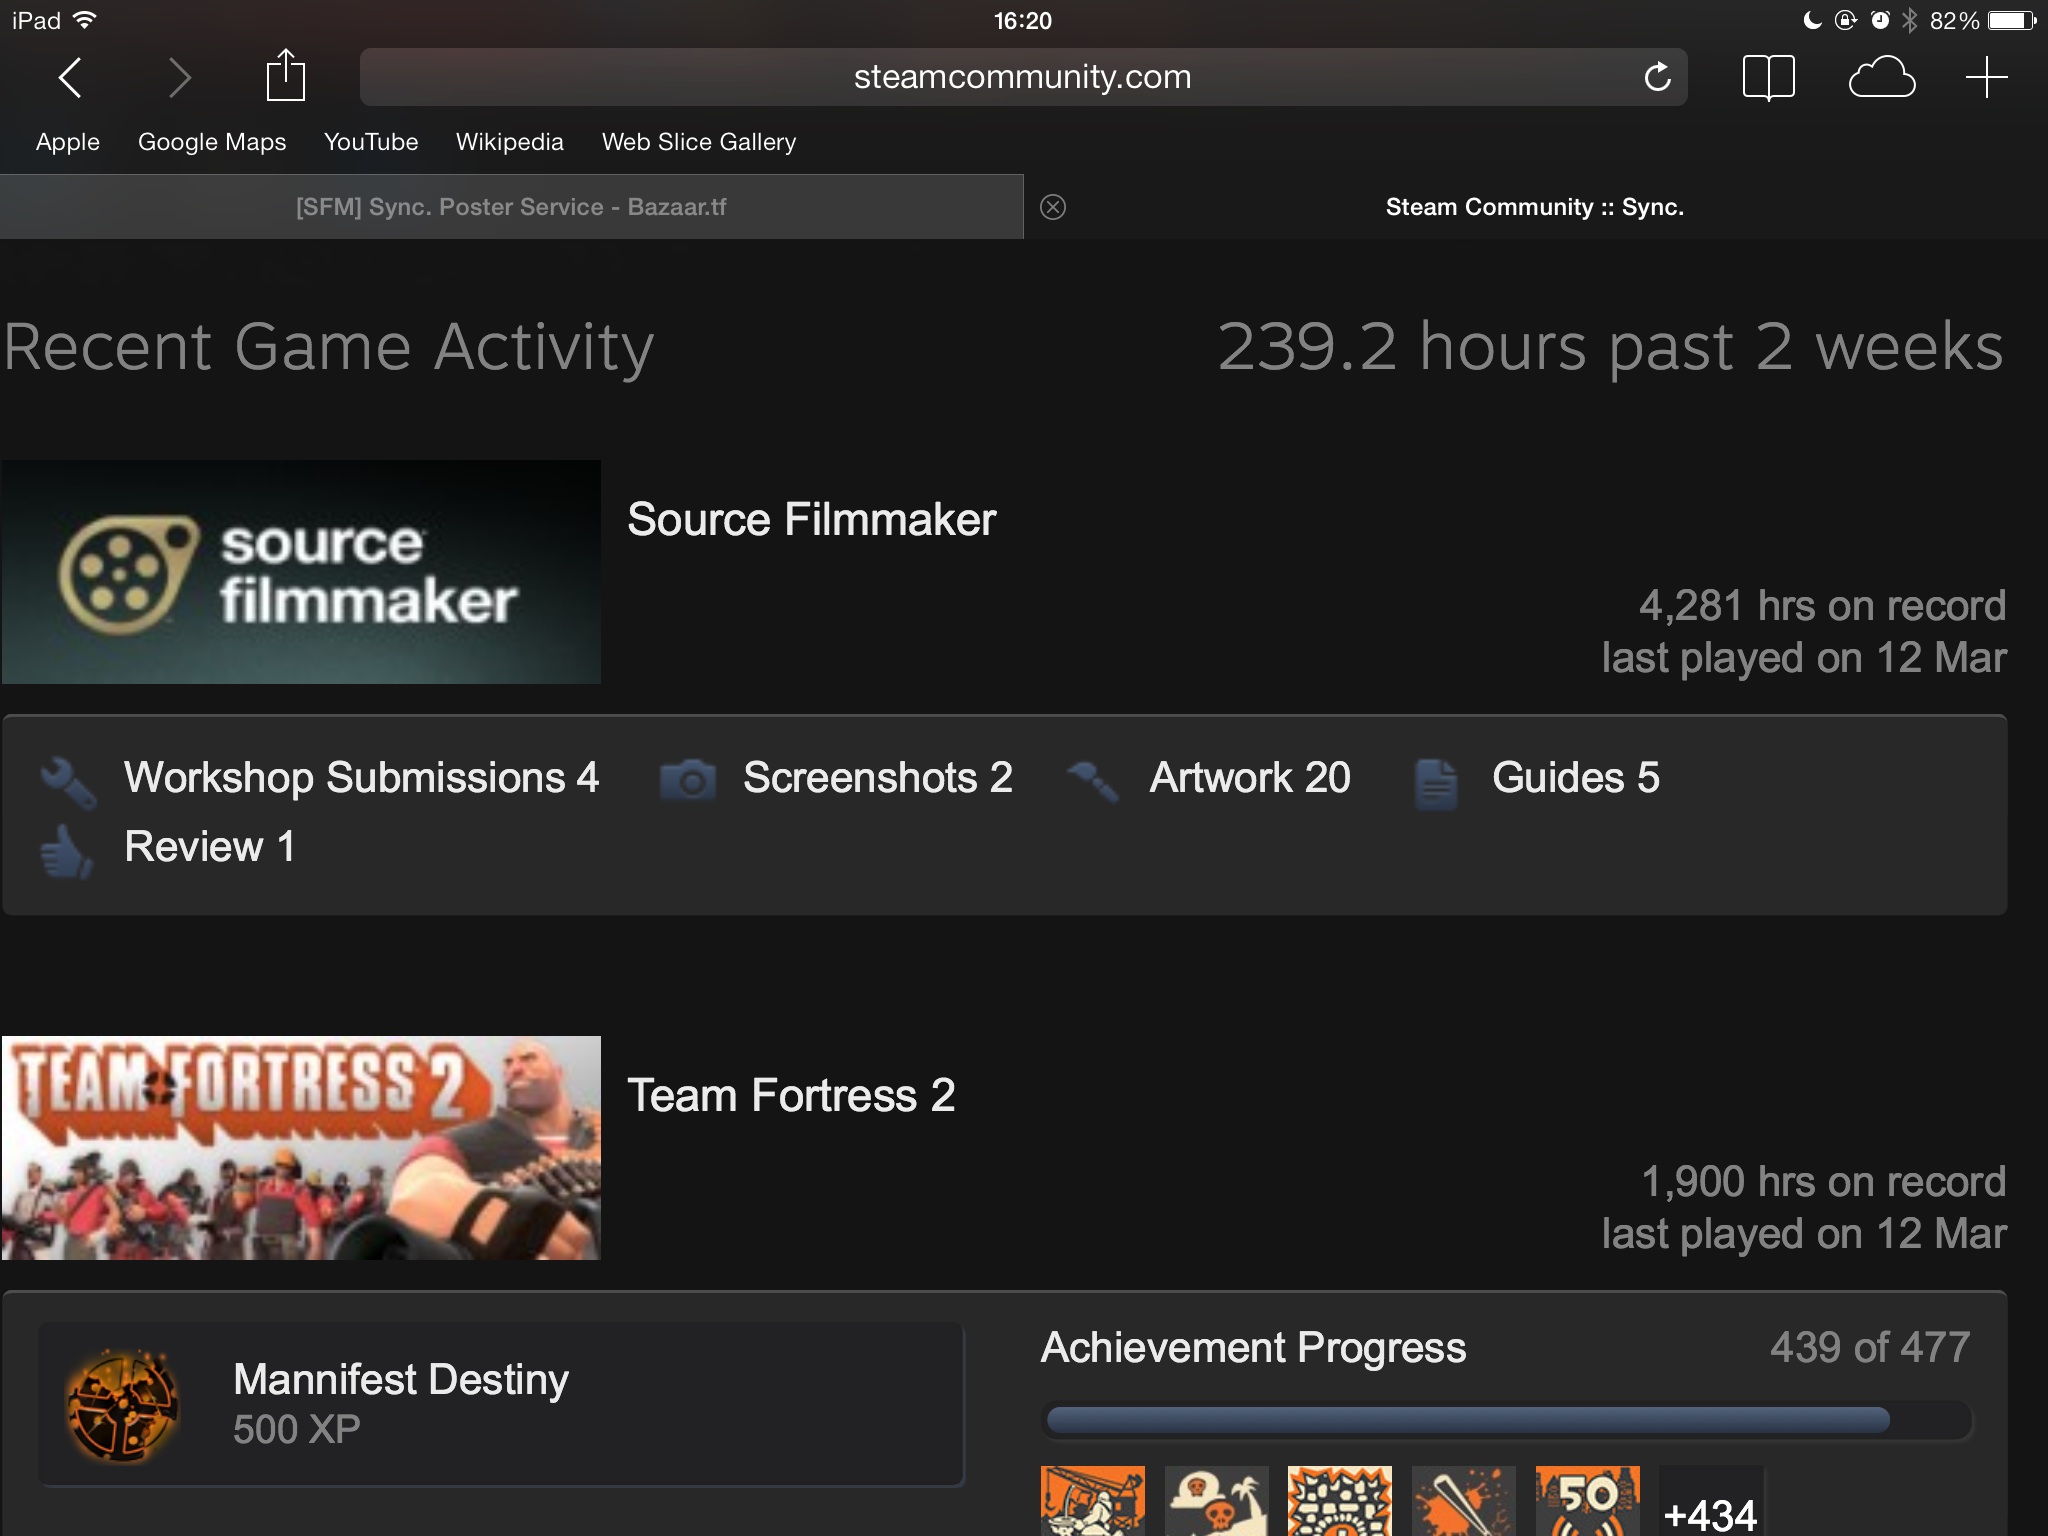The width and height of the screenshot is (2048, 1536).
Task: Tap the Safari back arrow
Action: [70, 78]
